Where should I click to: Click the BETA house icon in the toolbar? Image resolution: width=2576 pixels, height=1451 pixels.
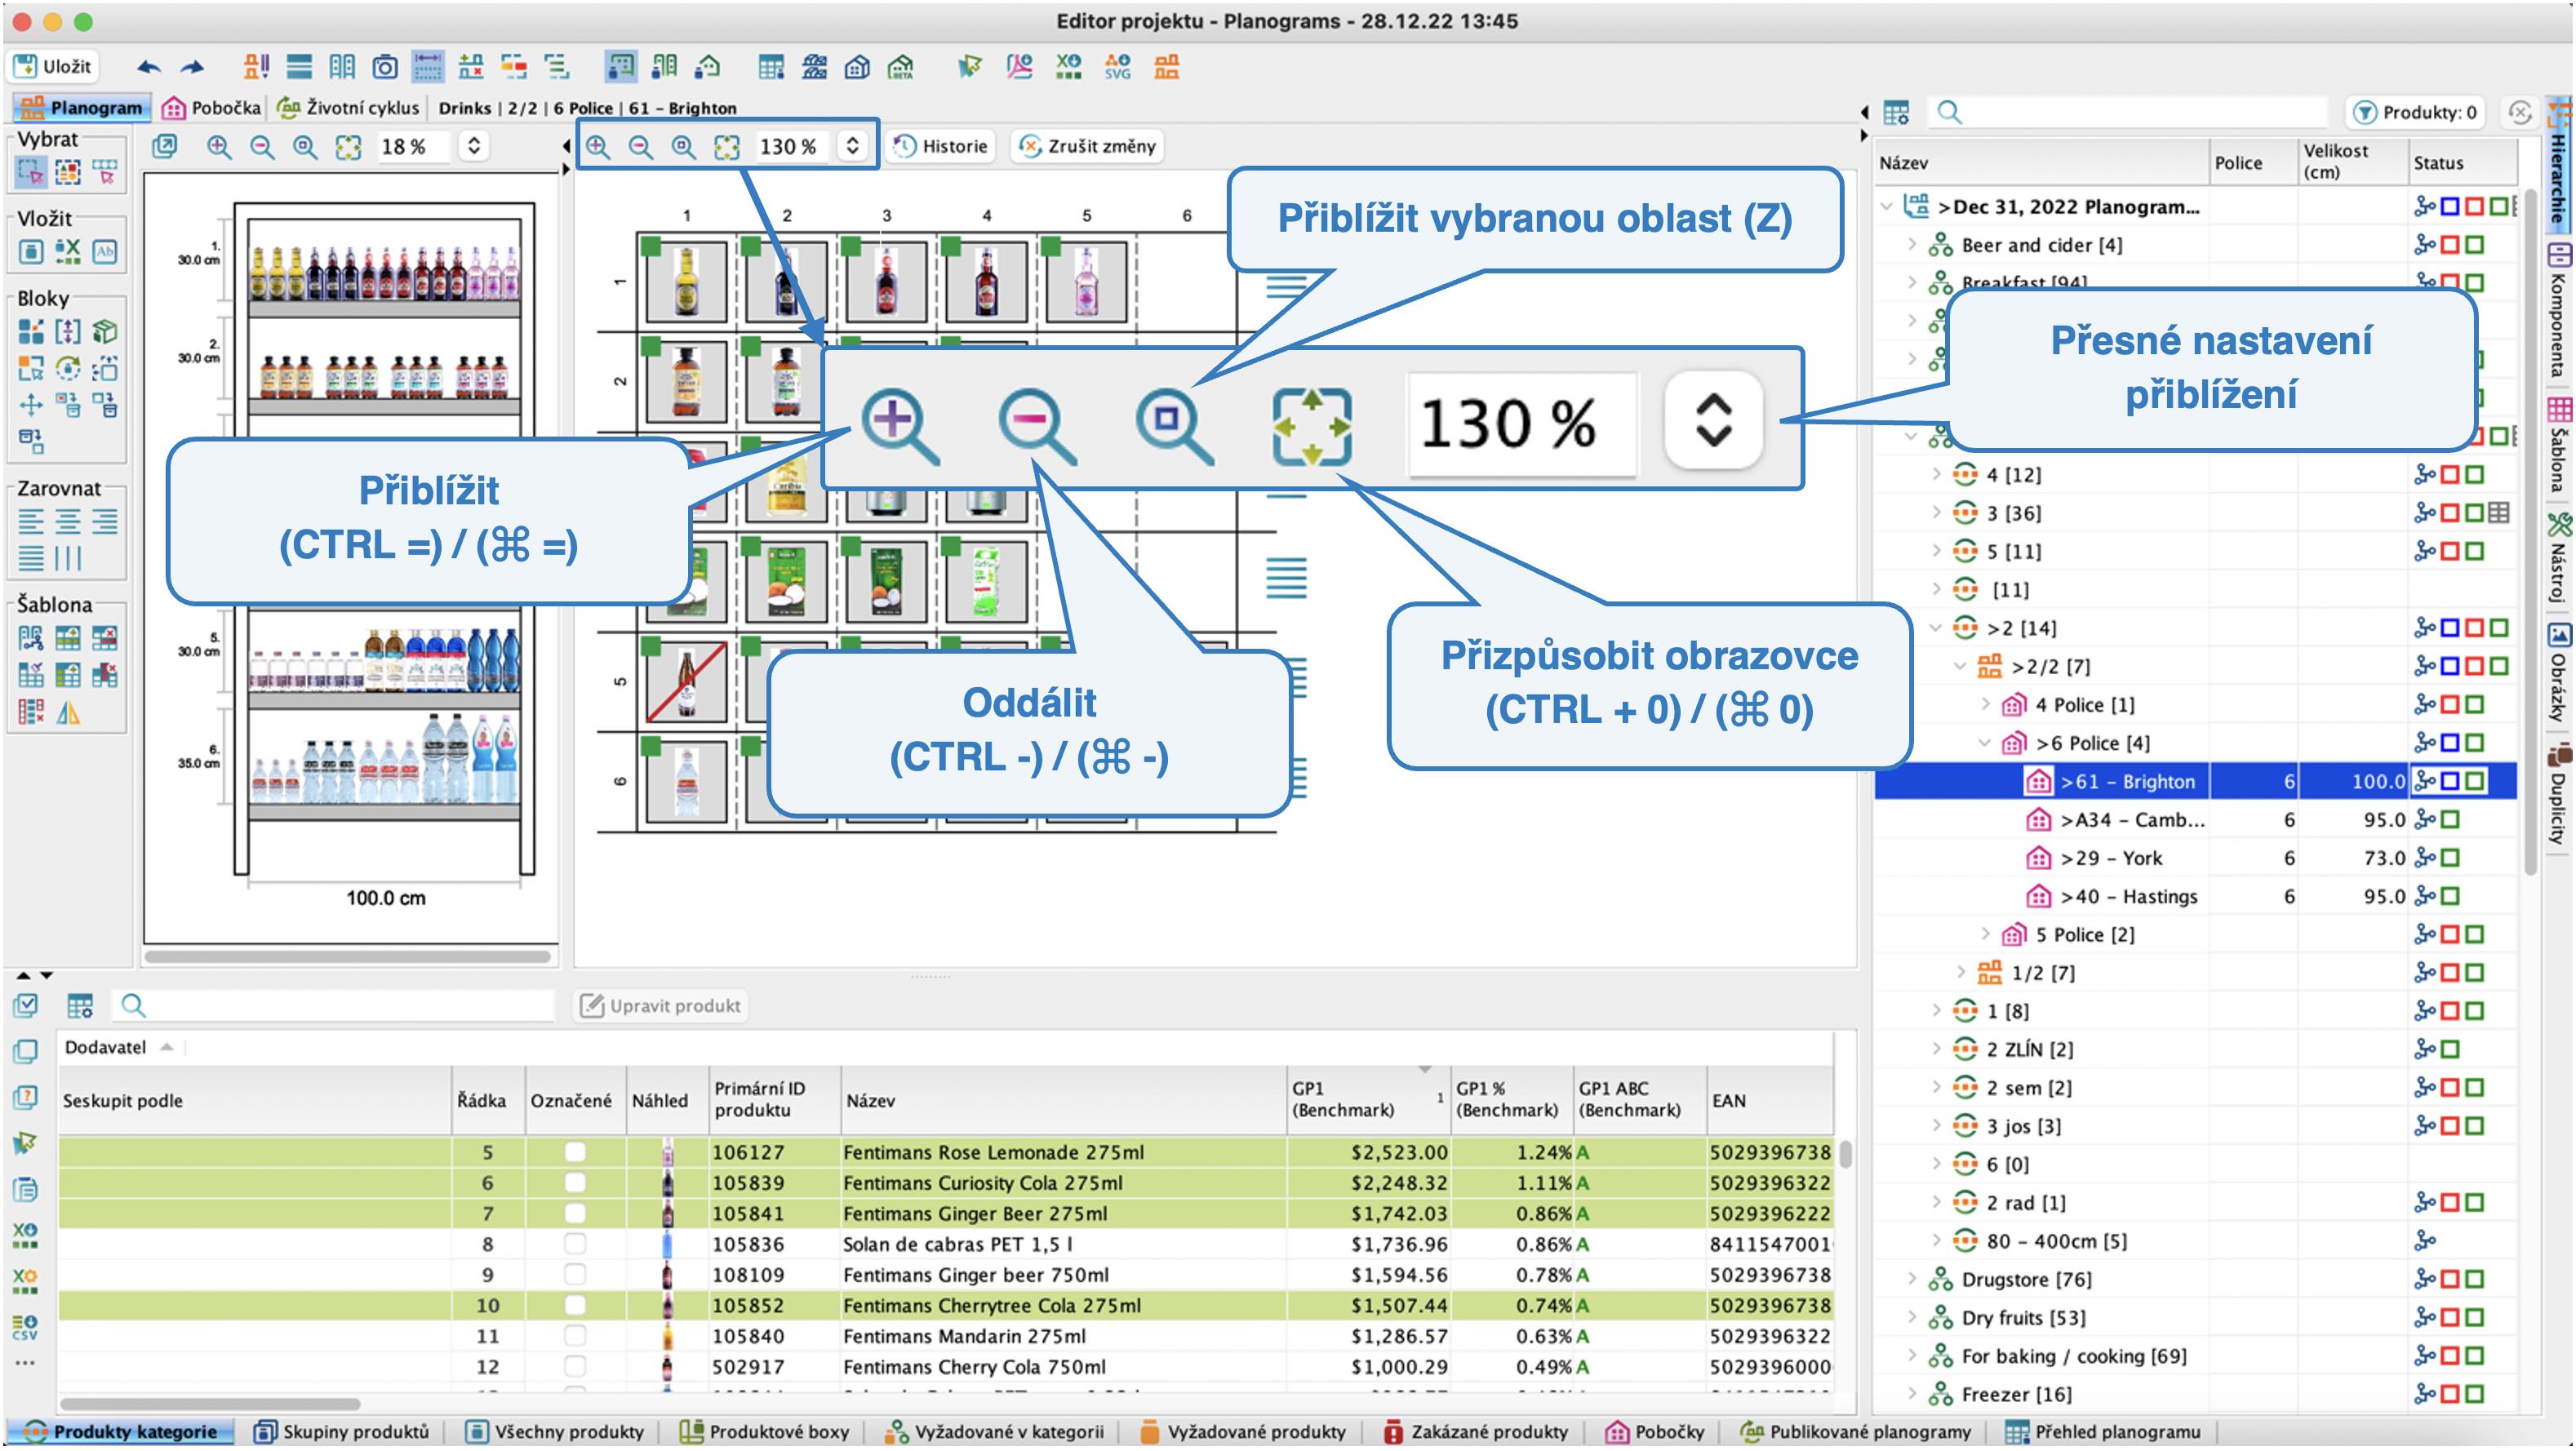tap(901, 67)
